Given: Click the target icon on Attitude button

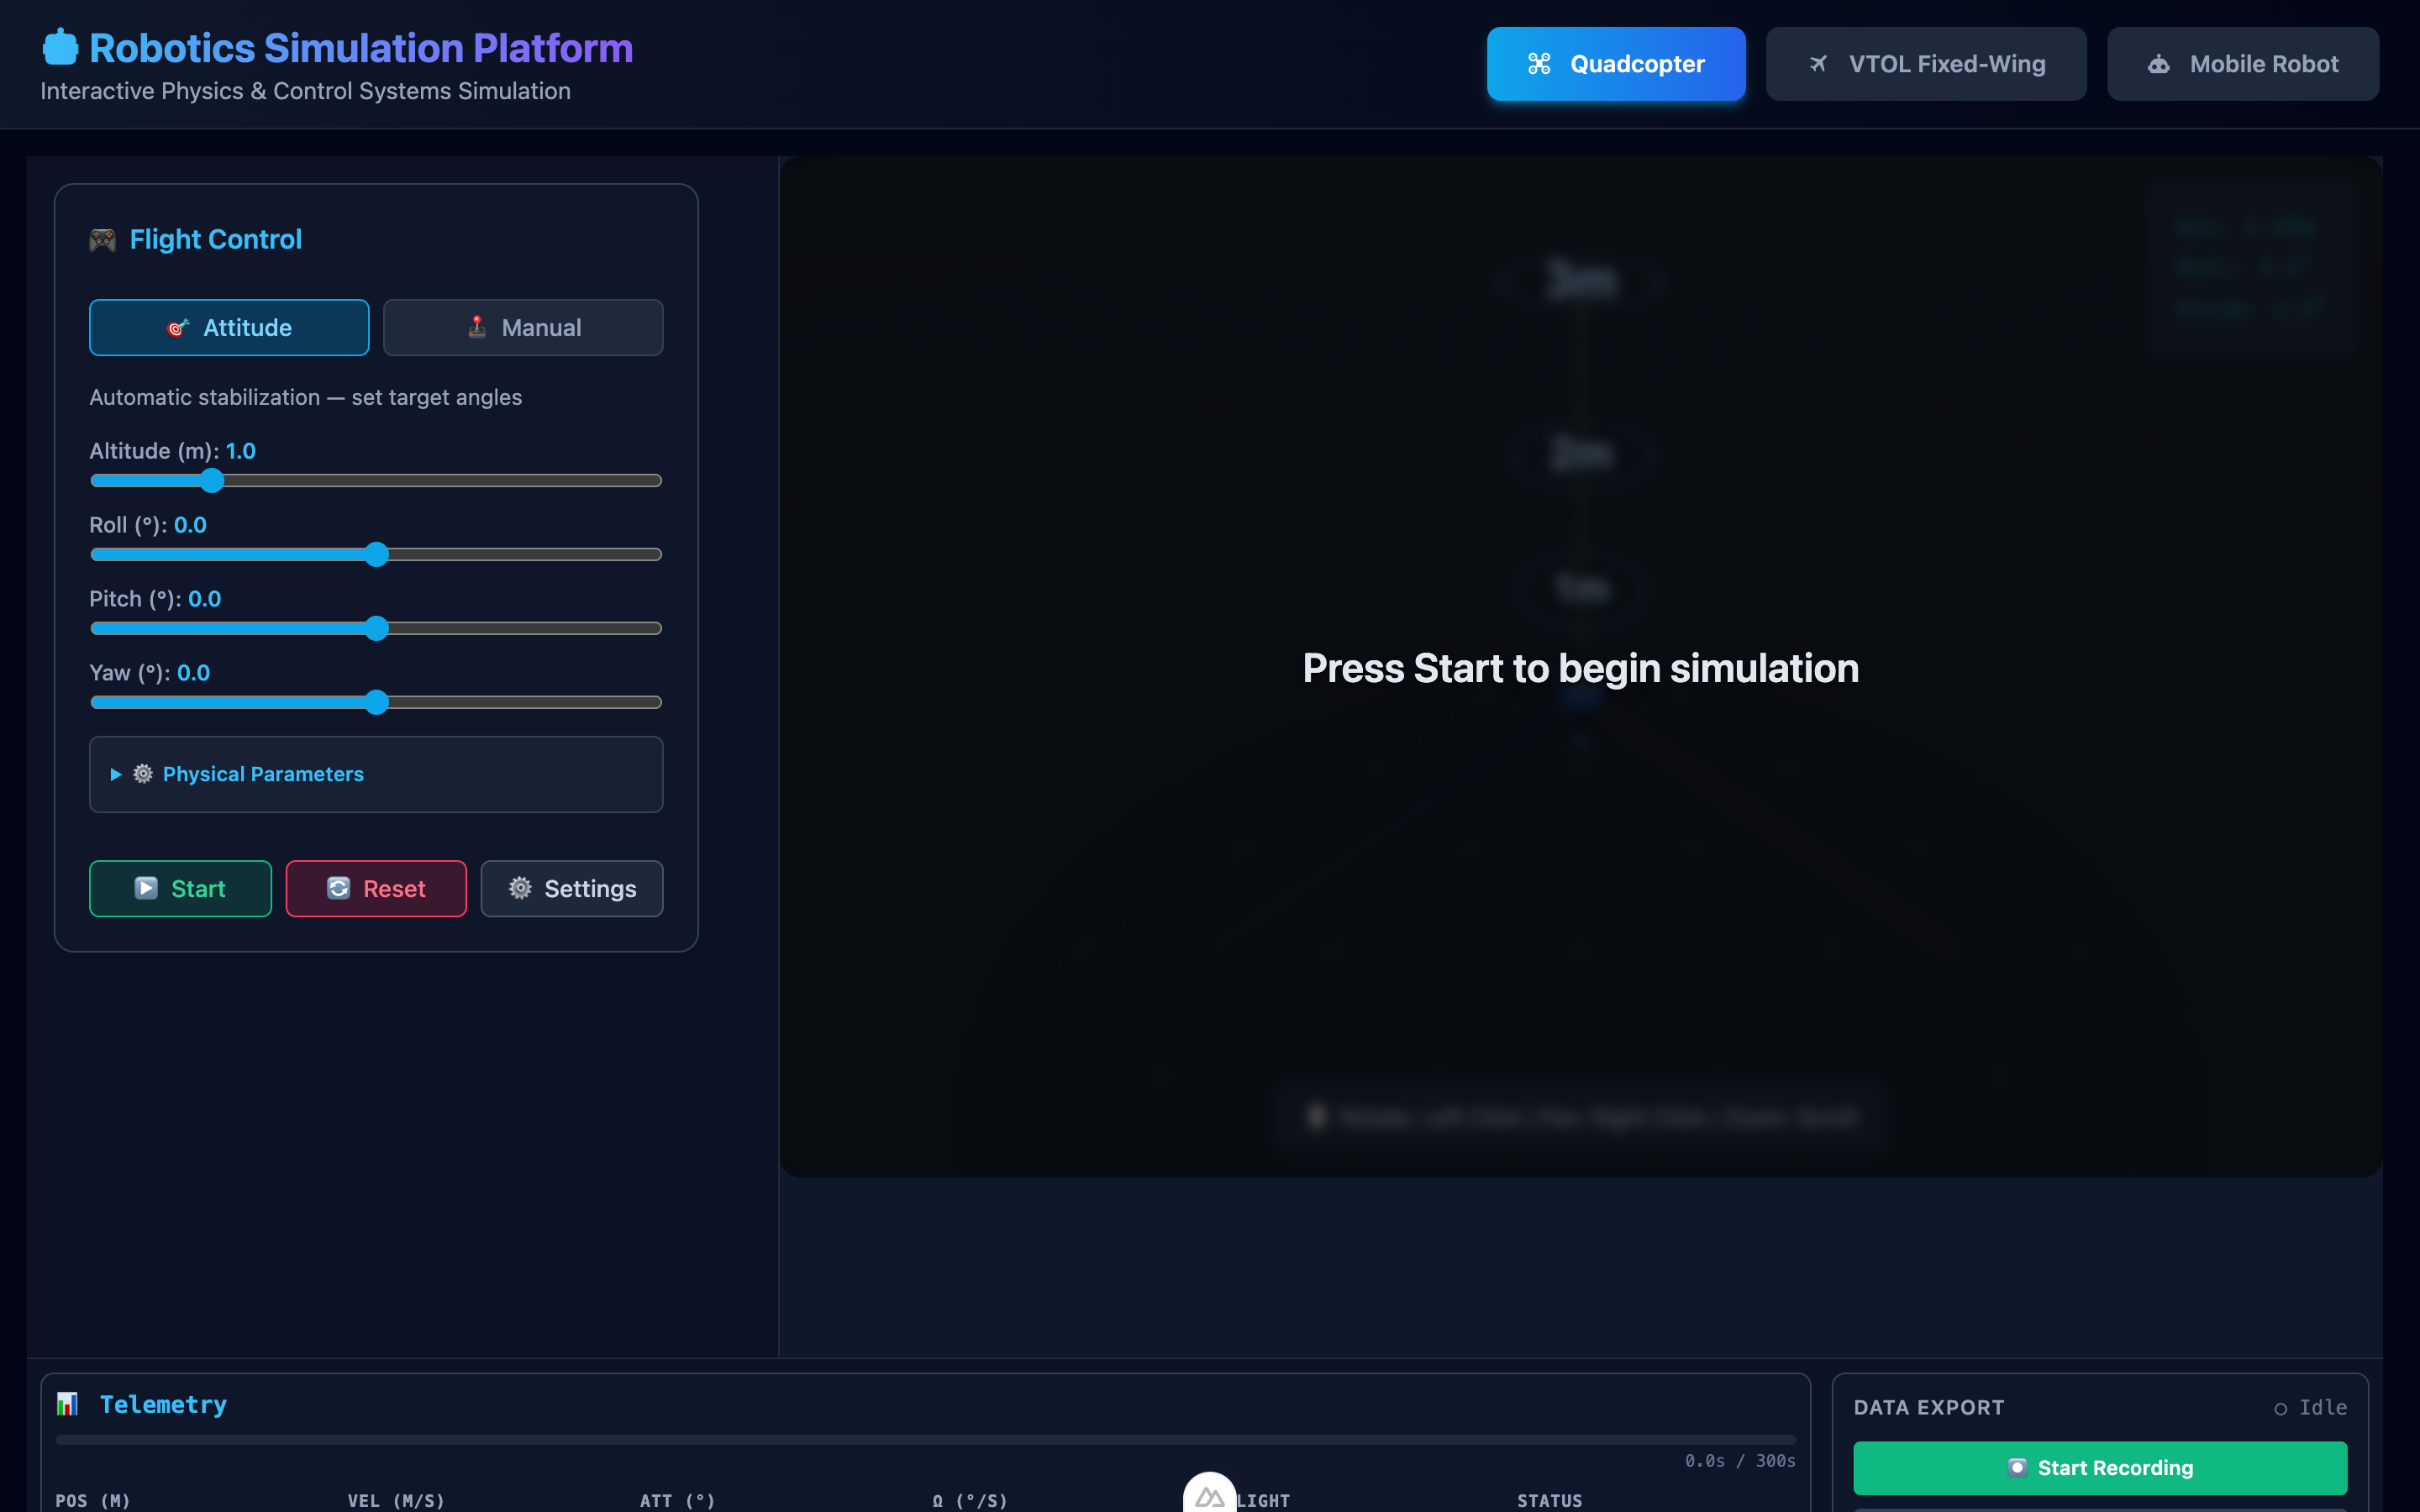Looking at the screenshot, I should (x=178, y=328).
